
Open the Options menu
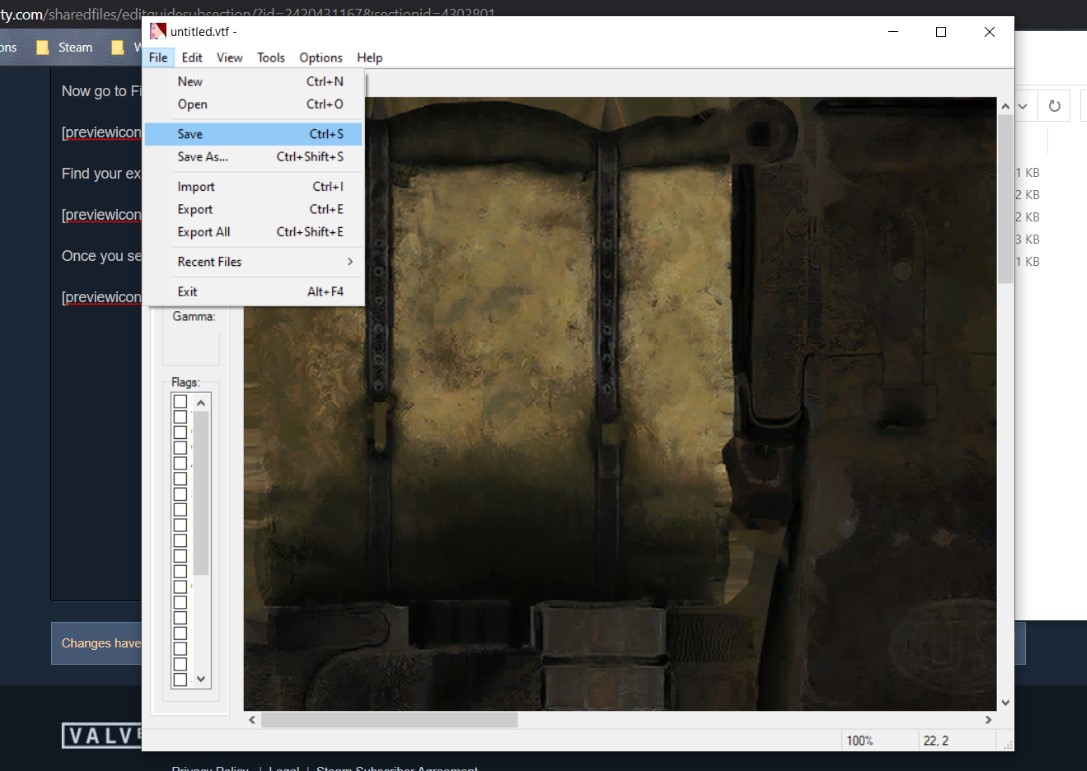pos(321,58)
